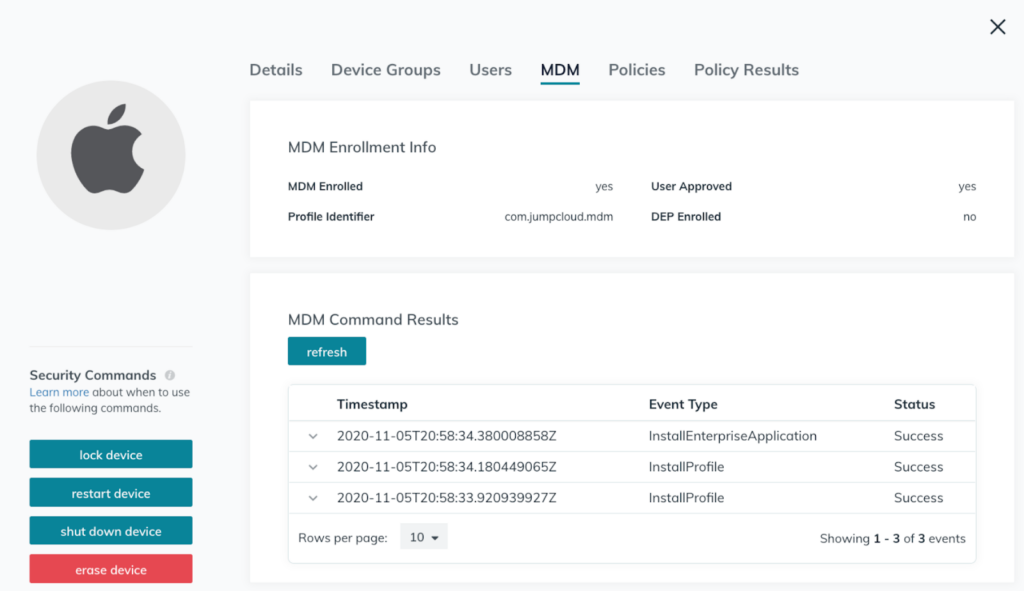The height and width of the screenshot is (591, 1024).
Task: Switch to the Policies tab
Action: point(636,70)
